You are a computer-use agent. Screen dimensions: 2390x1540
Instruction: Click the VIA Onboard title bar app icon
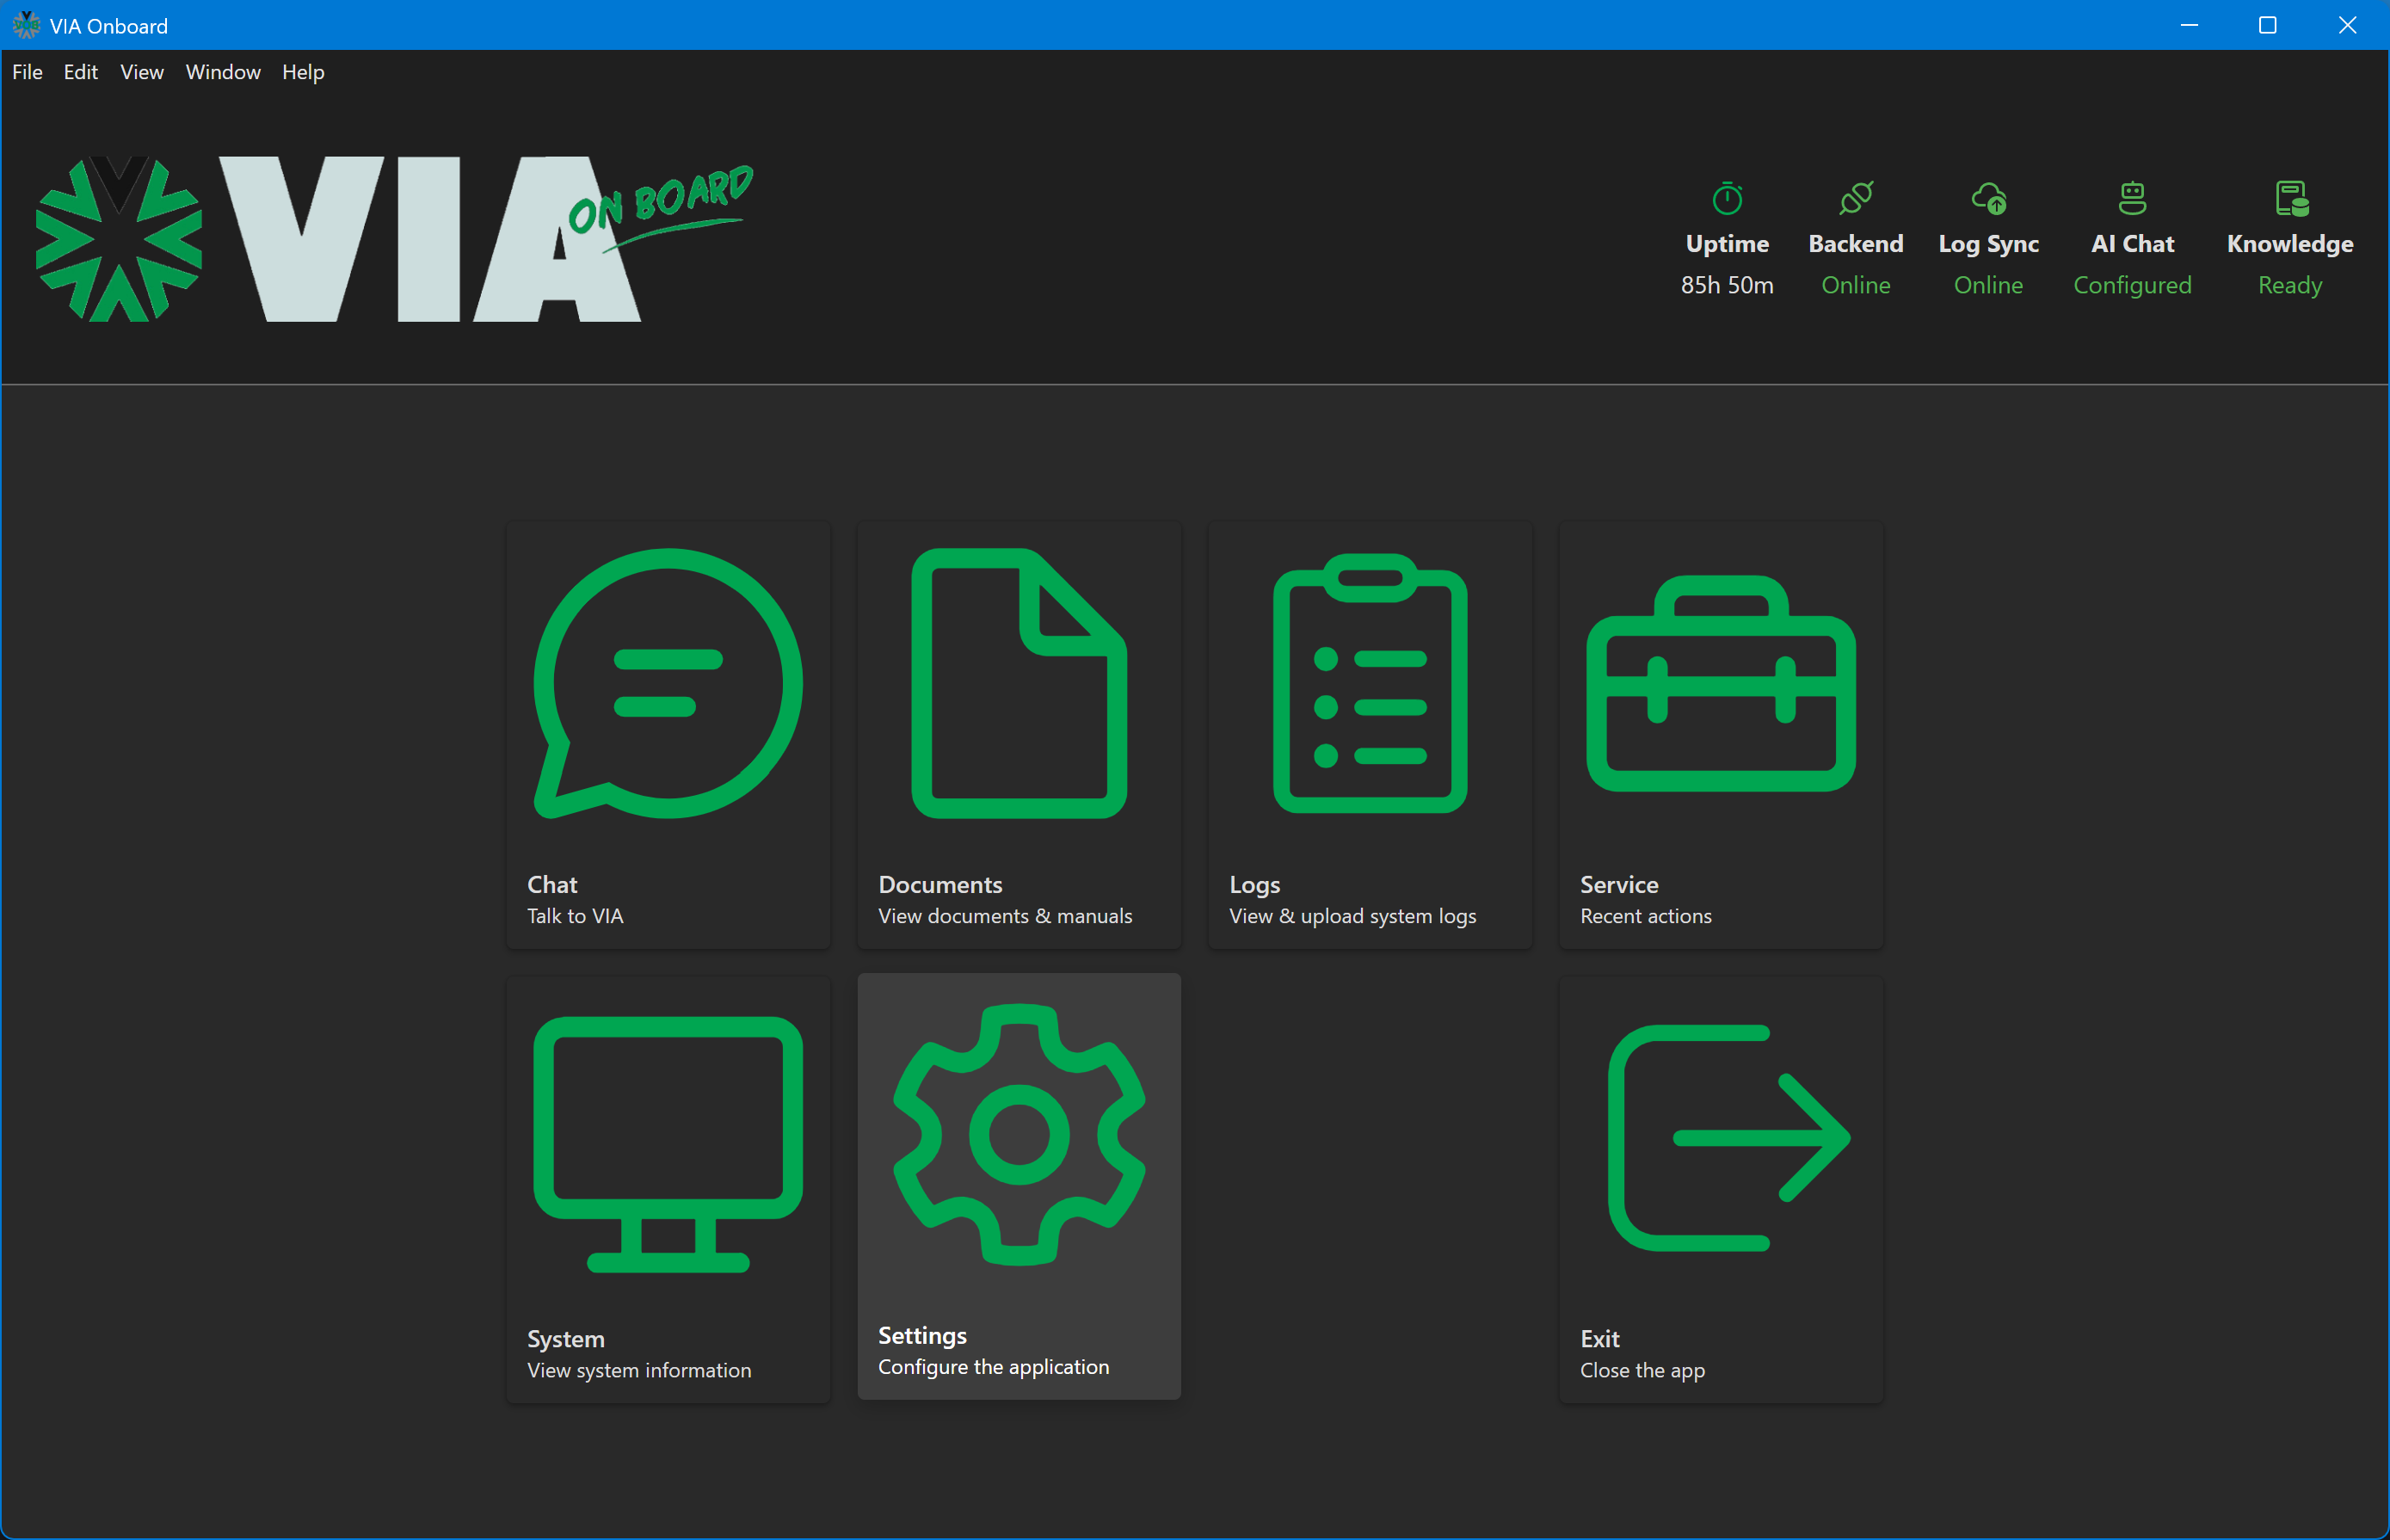coord(26,25)
